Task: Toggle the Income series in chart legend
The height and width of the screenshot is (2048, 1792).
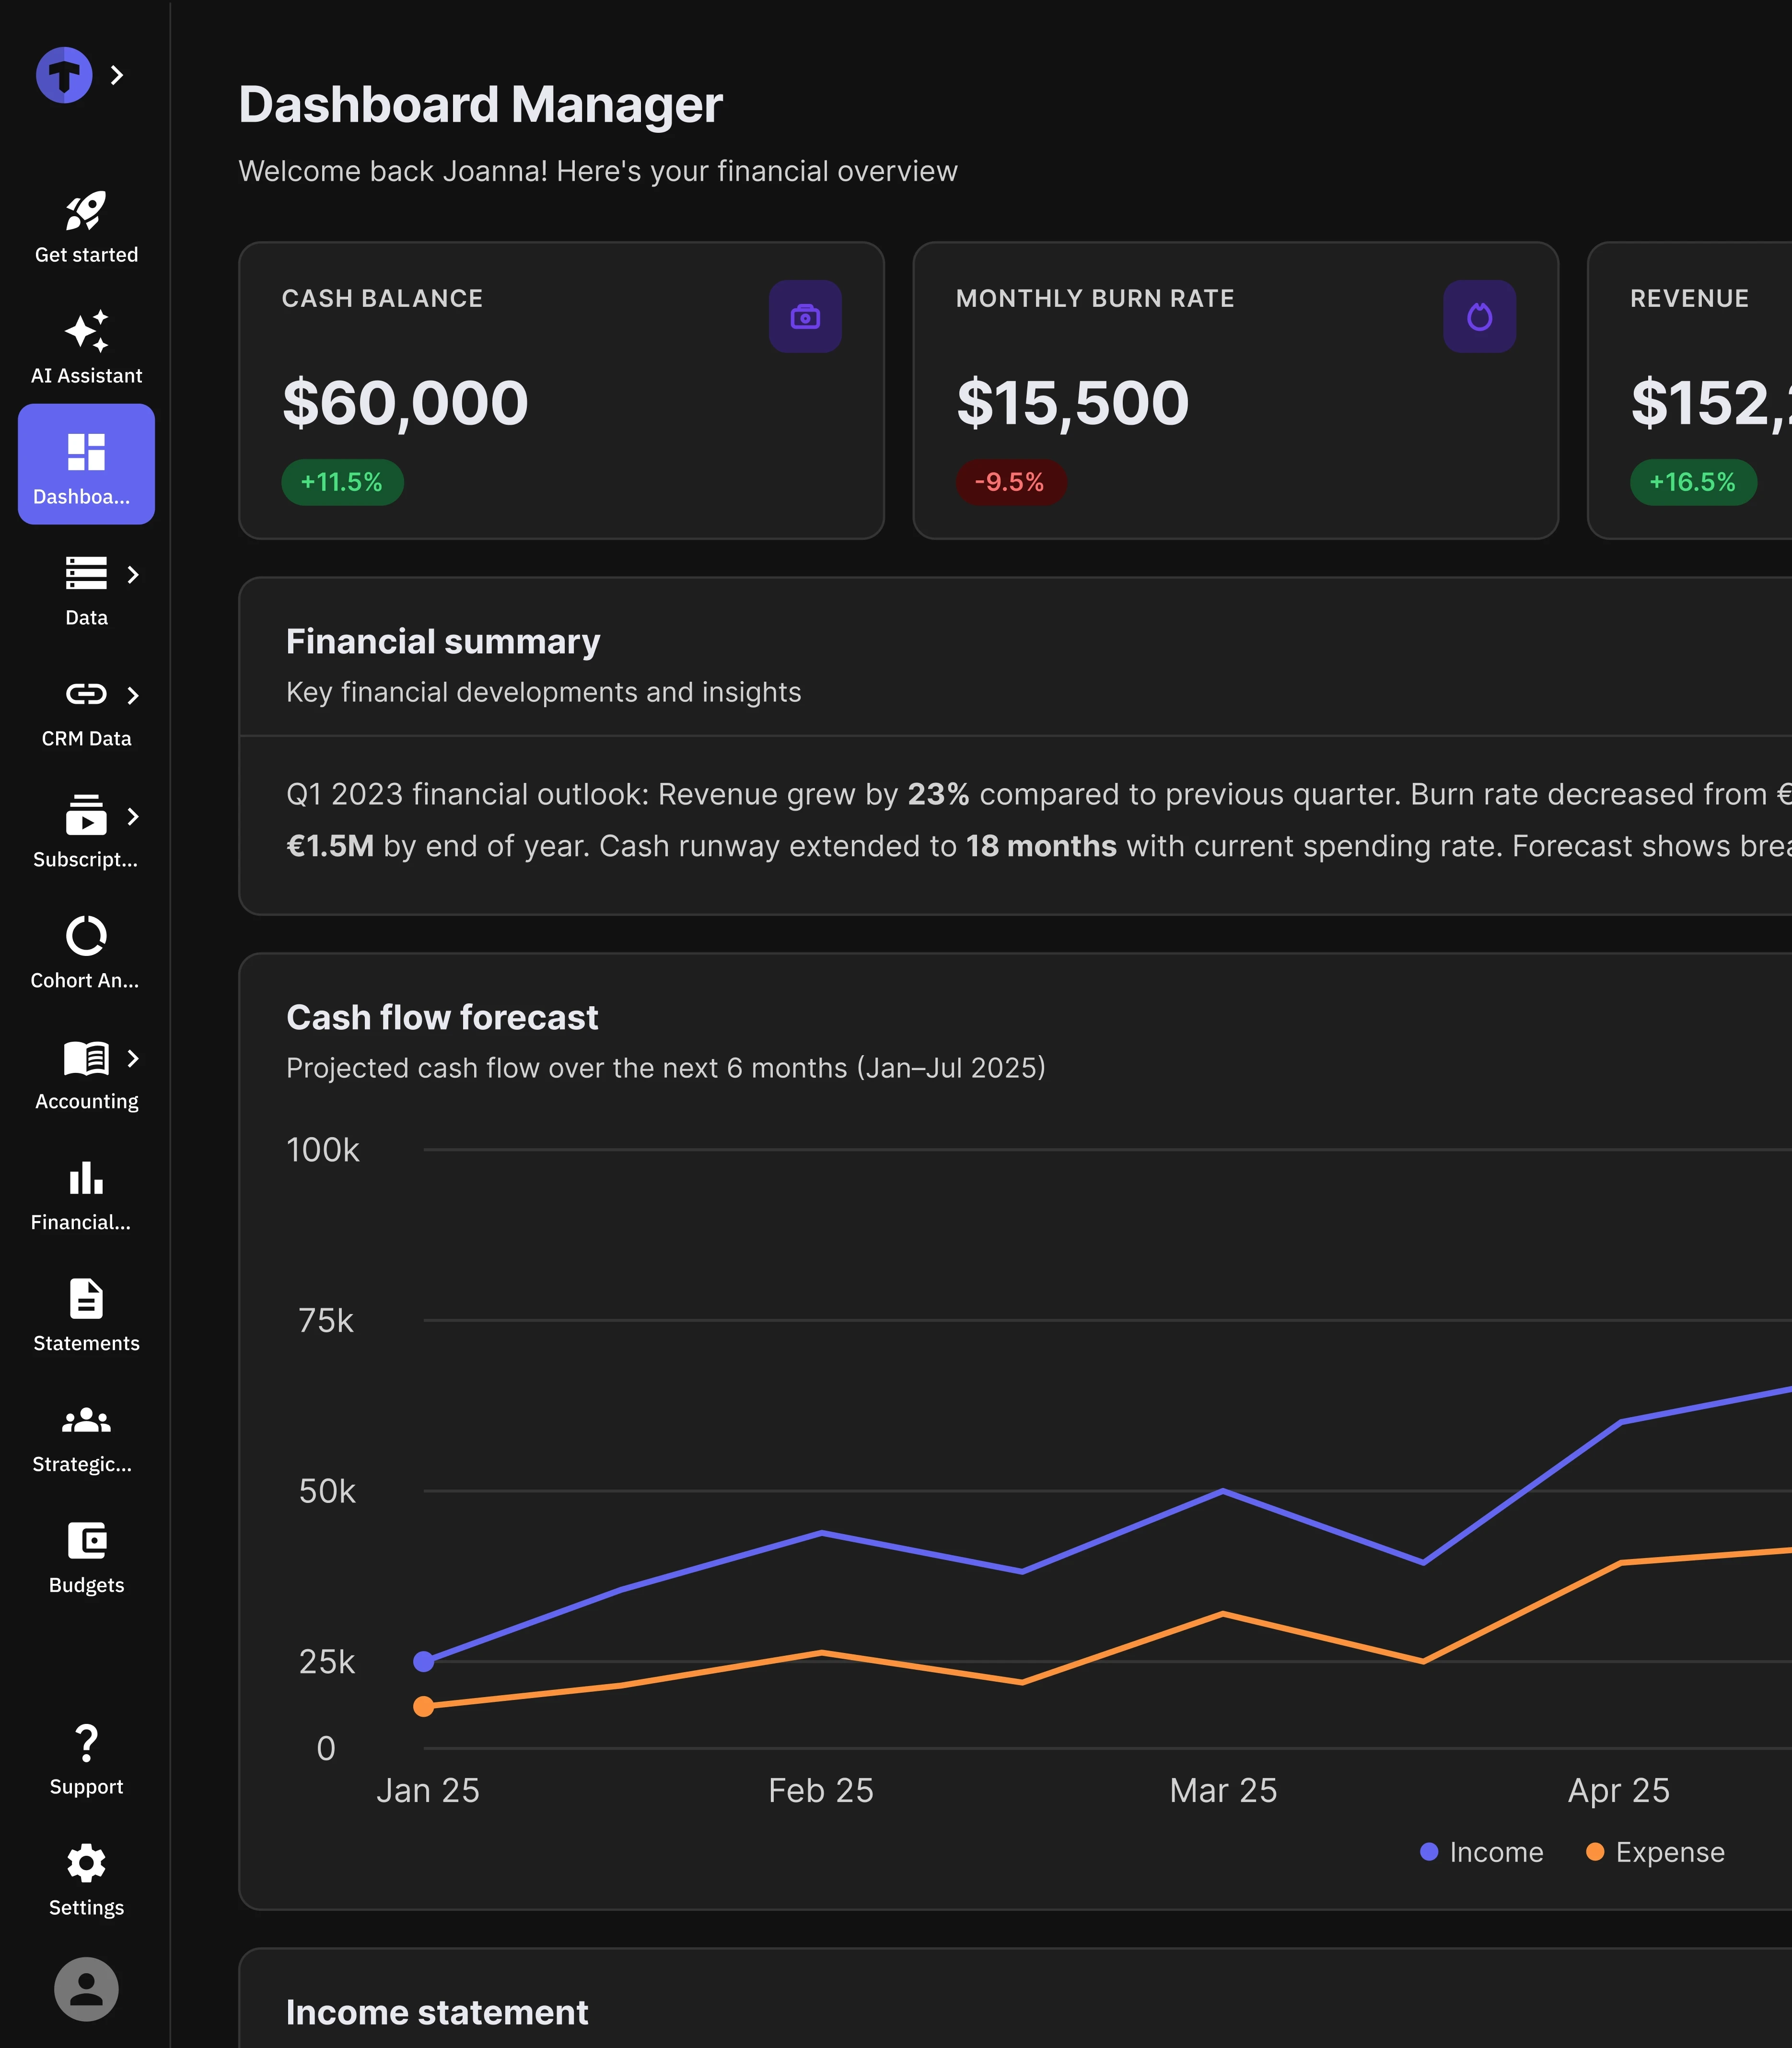Action: pyautogui.click(x=1482, y=1852)
